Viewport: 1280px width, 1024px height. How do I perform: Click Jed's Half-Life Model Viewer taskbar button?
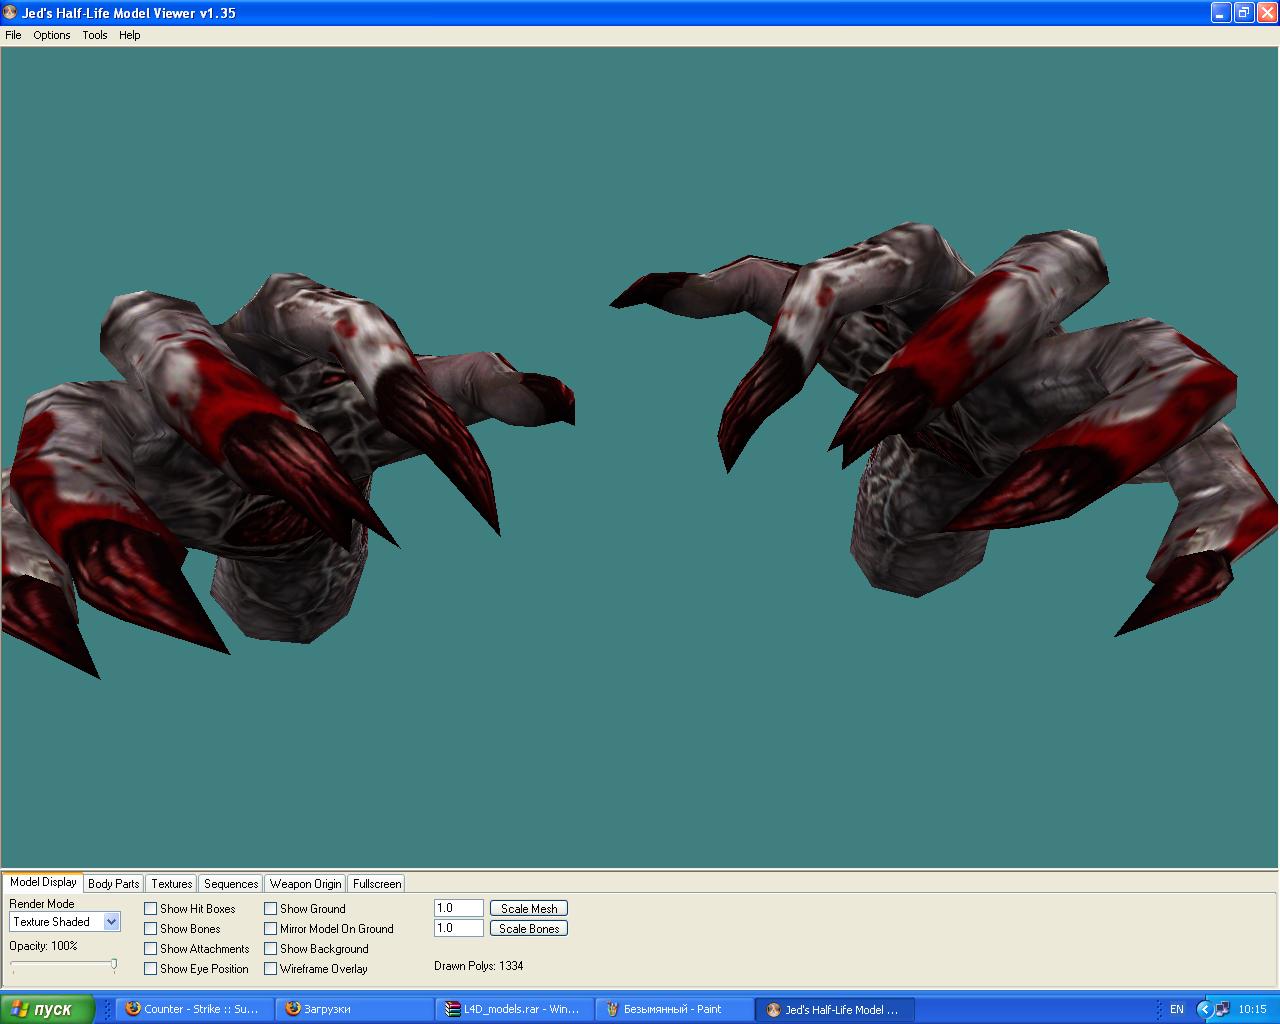835,1010
